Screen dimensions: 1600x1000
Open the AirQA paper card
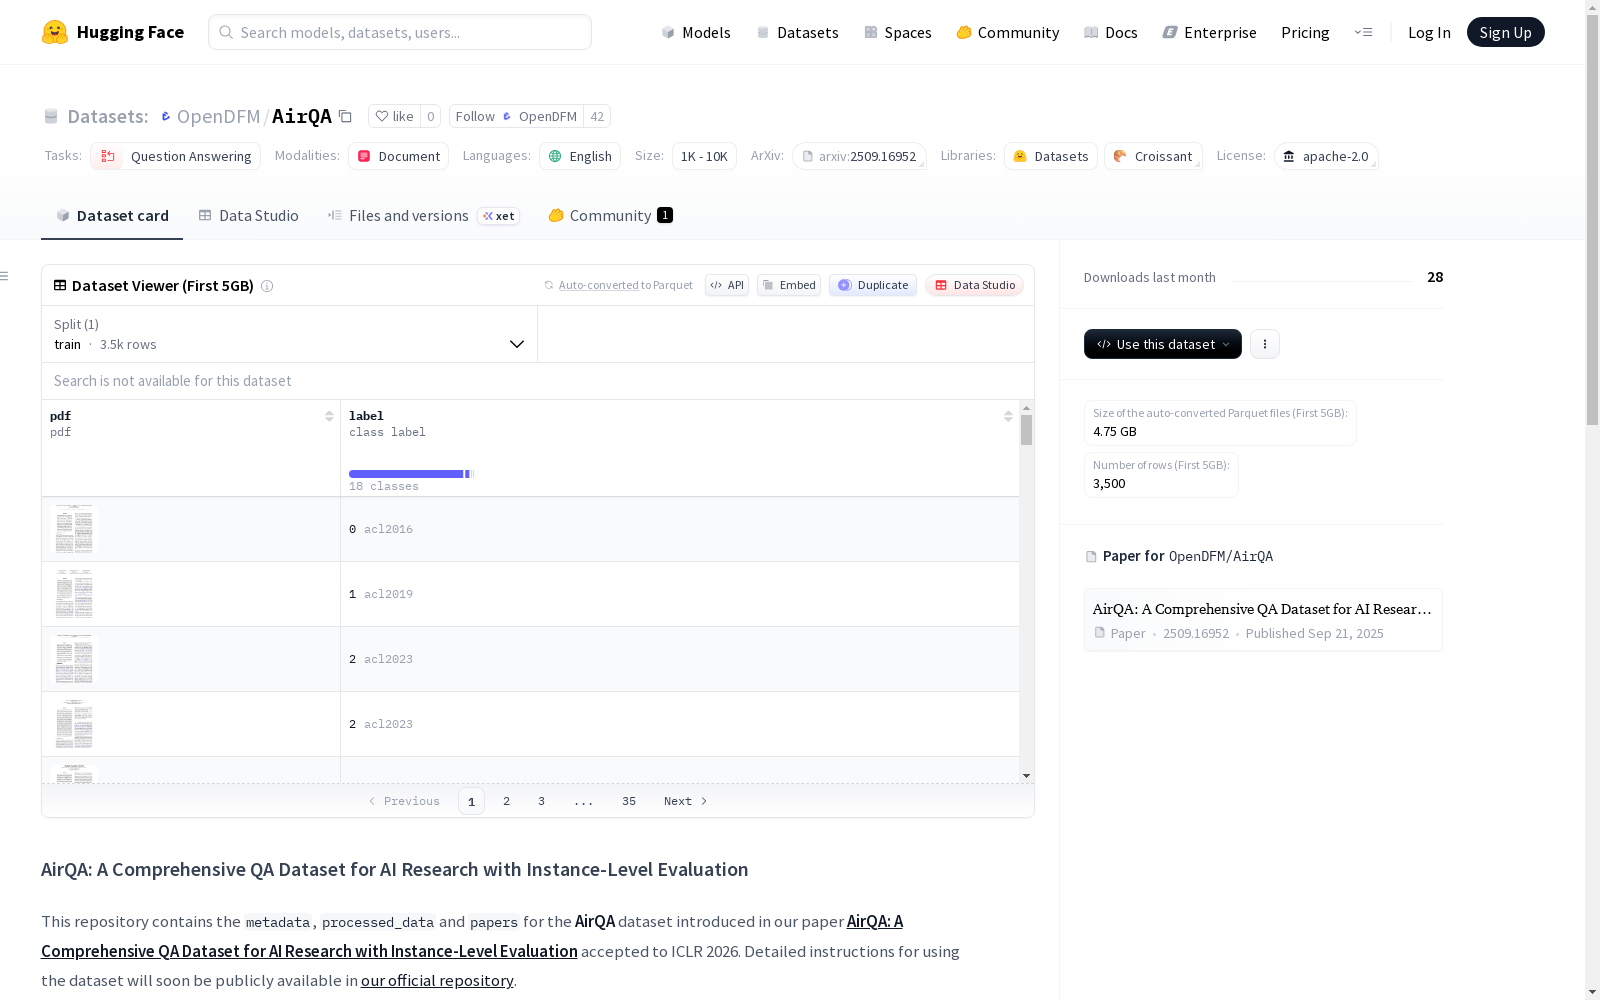click(1263, 620)
